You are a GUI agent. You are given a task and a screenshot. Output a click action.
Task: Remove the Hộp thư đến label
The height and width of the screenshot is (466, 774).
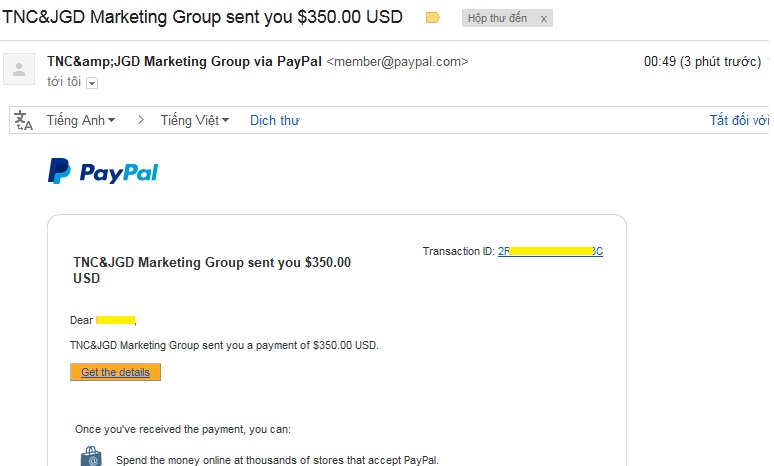tap(544, 19)
